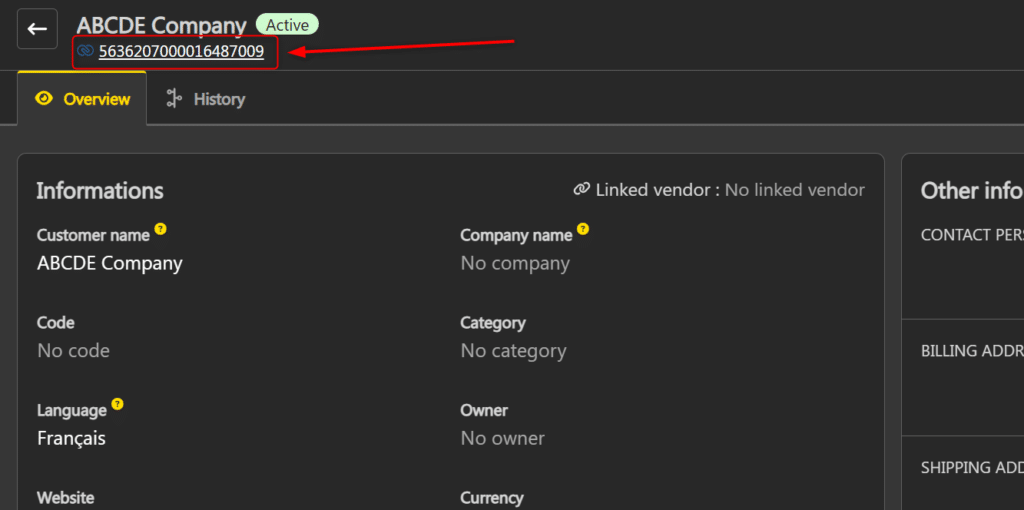The image size is (1024, 510).
Task: Click the "No owner" field value
Action: pyautogui.click(x=502, y=438)
